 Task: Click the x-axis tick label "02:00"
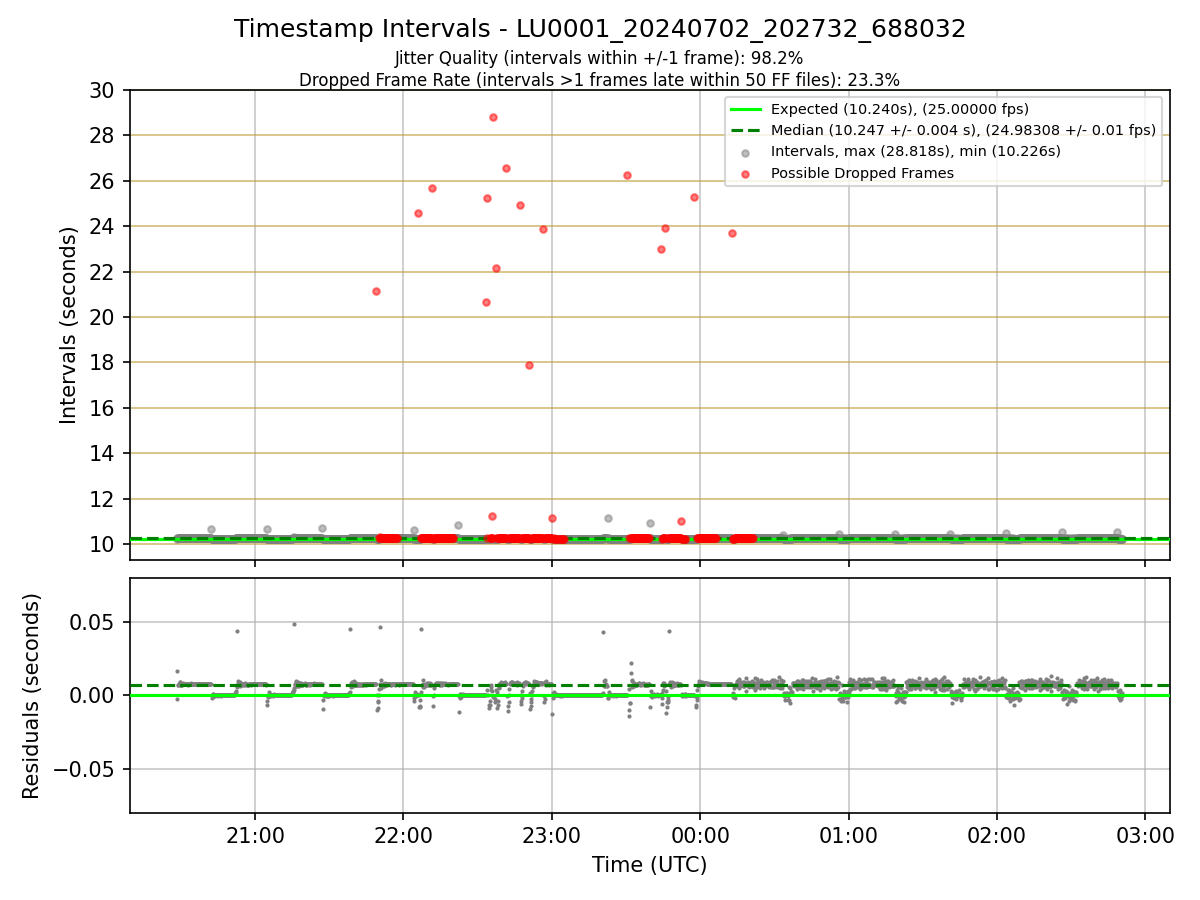coord(997,835)
